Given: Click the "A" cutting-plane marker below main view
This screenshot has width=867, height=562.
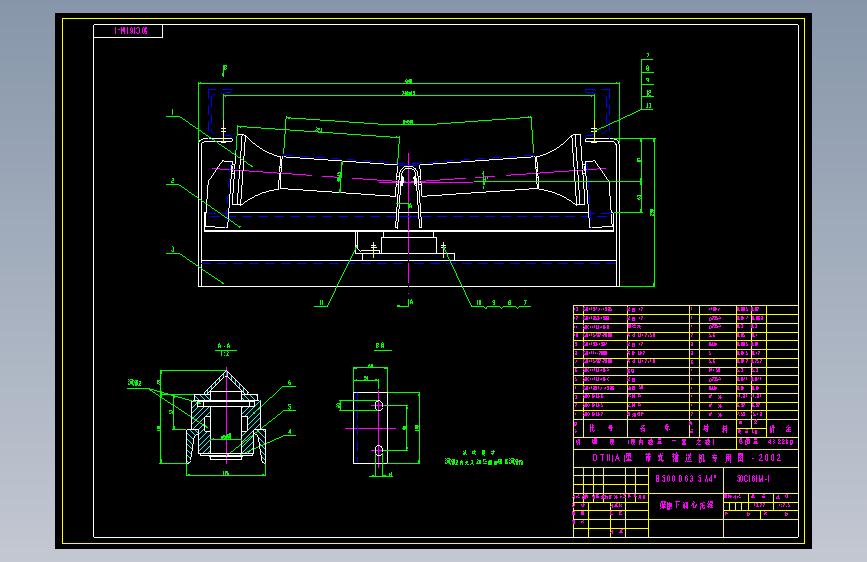Looking at the screenshot, I should coord(411,302).
